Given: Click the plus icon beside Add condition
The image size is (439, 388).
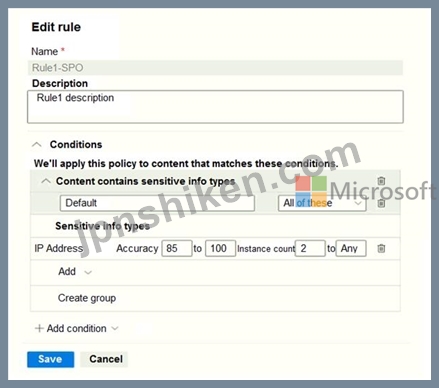Looking at the screenshot, I should (39, 328).
